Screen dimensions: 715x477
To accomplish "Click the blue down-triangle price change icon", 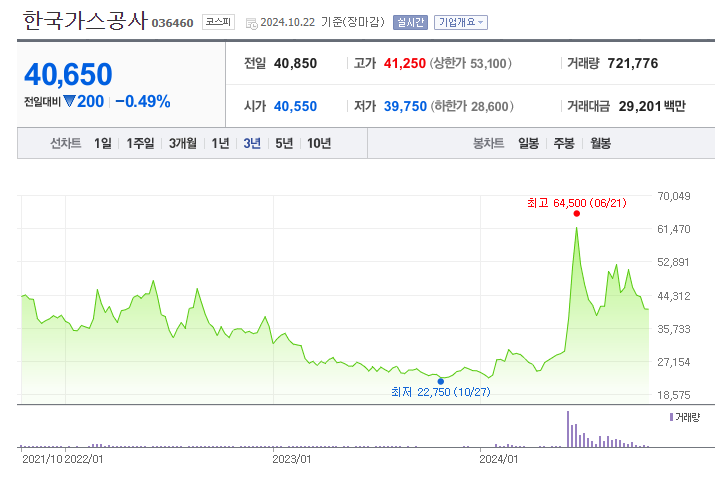I will coord(69,101).
